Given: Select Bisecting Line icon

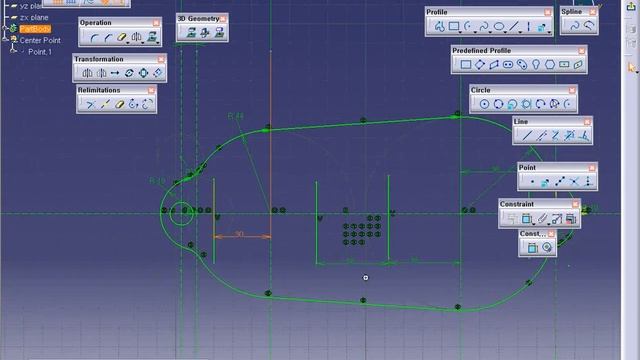Looking at the screenshot, I should (569, 136).
